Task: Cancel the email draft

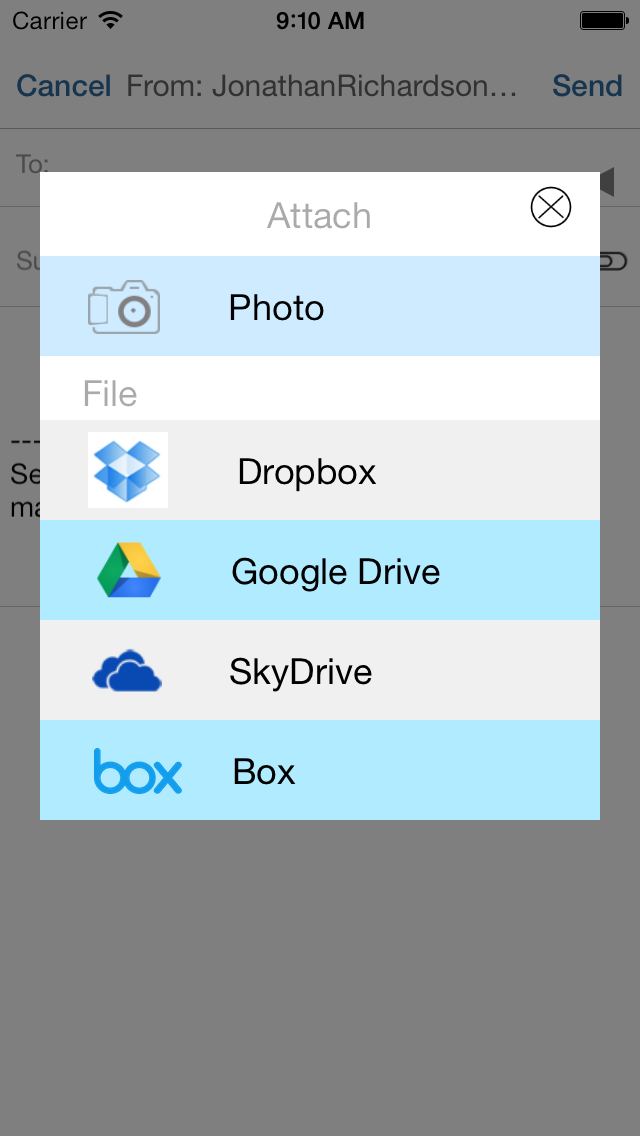Action: click(64, 85)
